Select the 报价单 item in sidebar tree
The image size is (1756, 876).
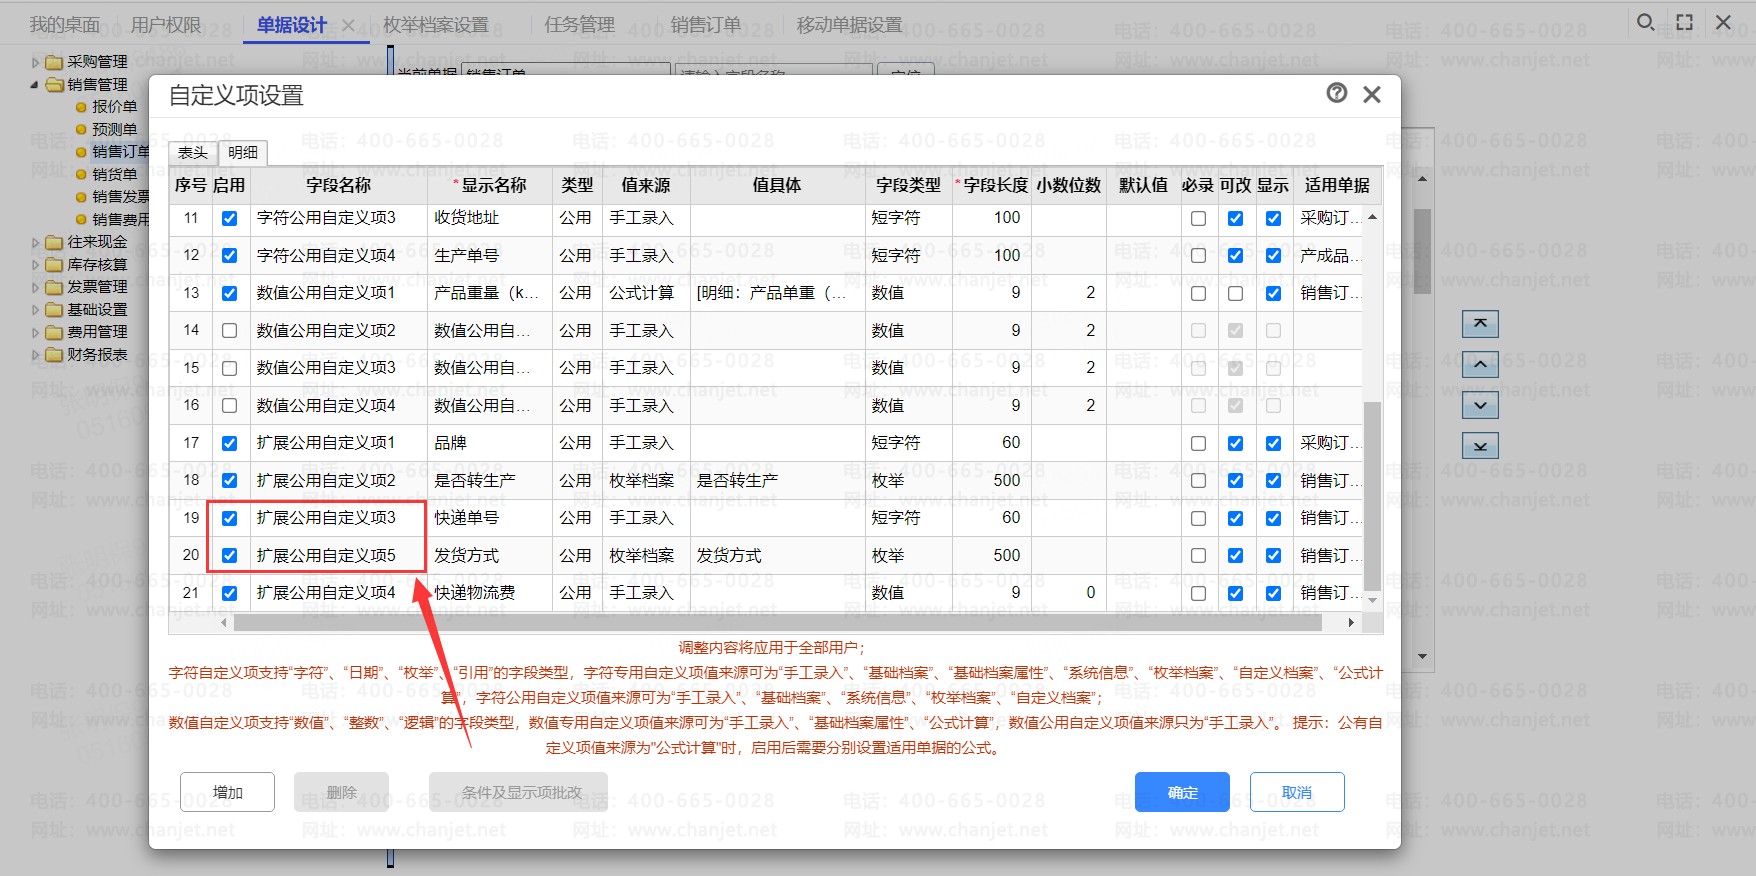pos(114,107)
